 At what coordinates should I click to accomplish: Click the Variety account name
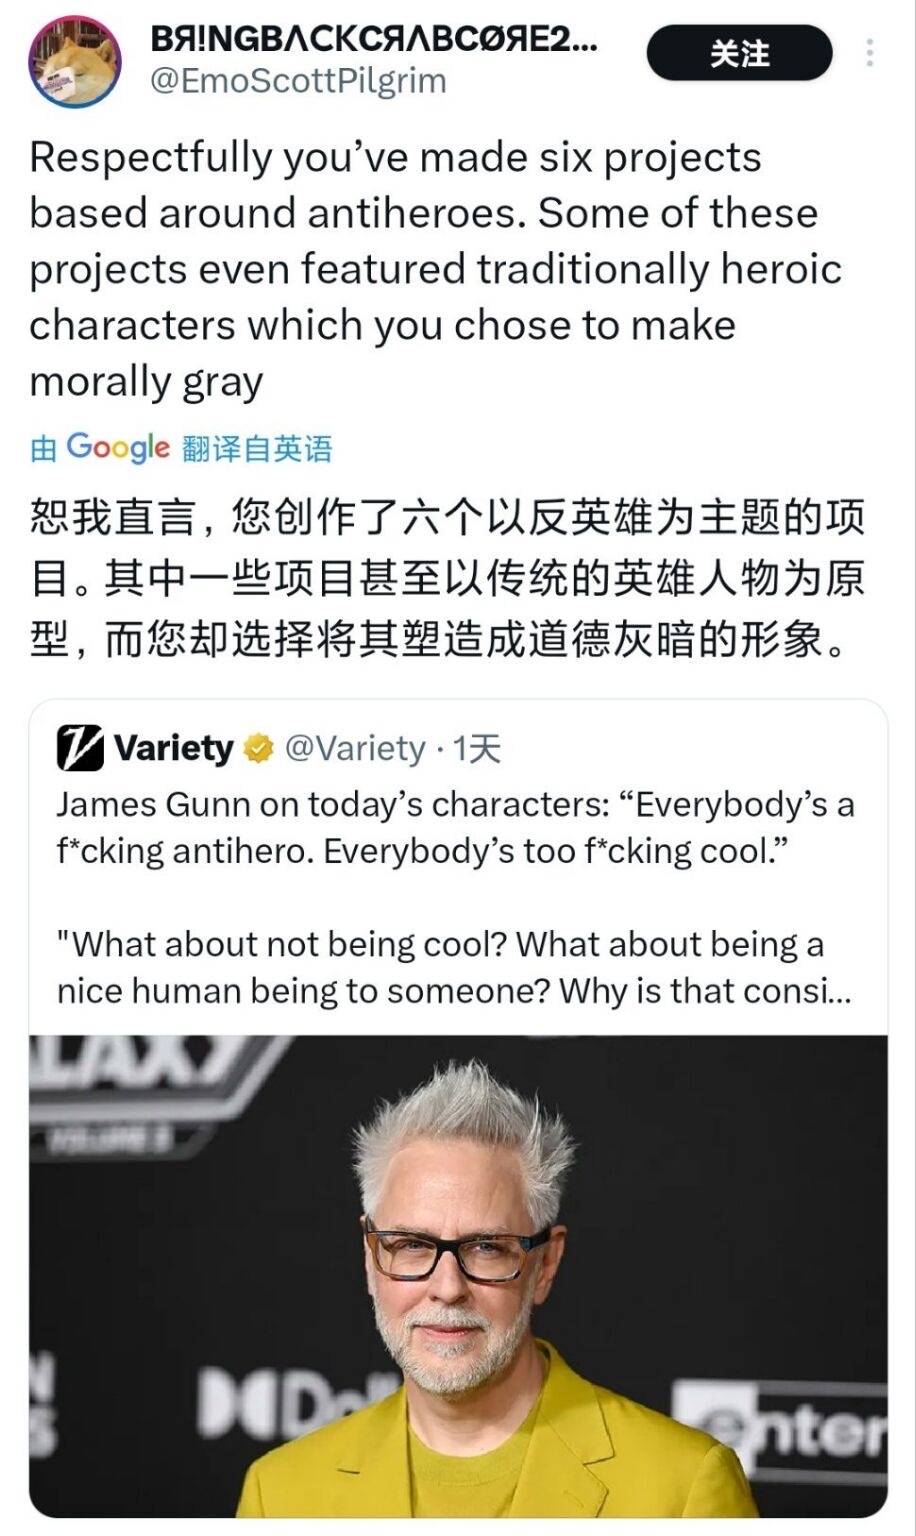point(173,748)
